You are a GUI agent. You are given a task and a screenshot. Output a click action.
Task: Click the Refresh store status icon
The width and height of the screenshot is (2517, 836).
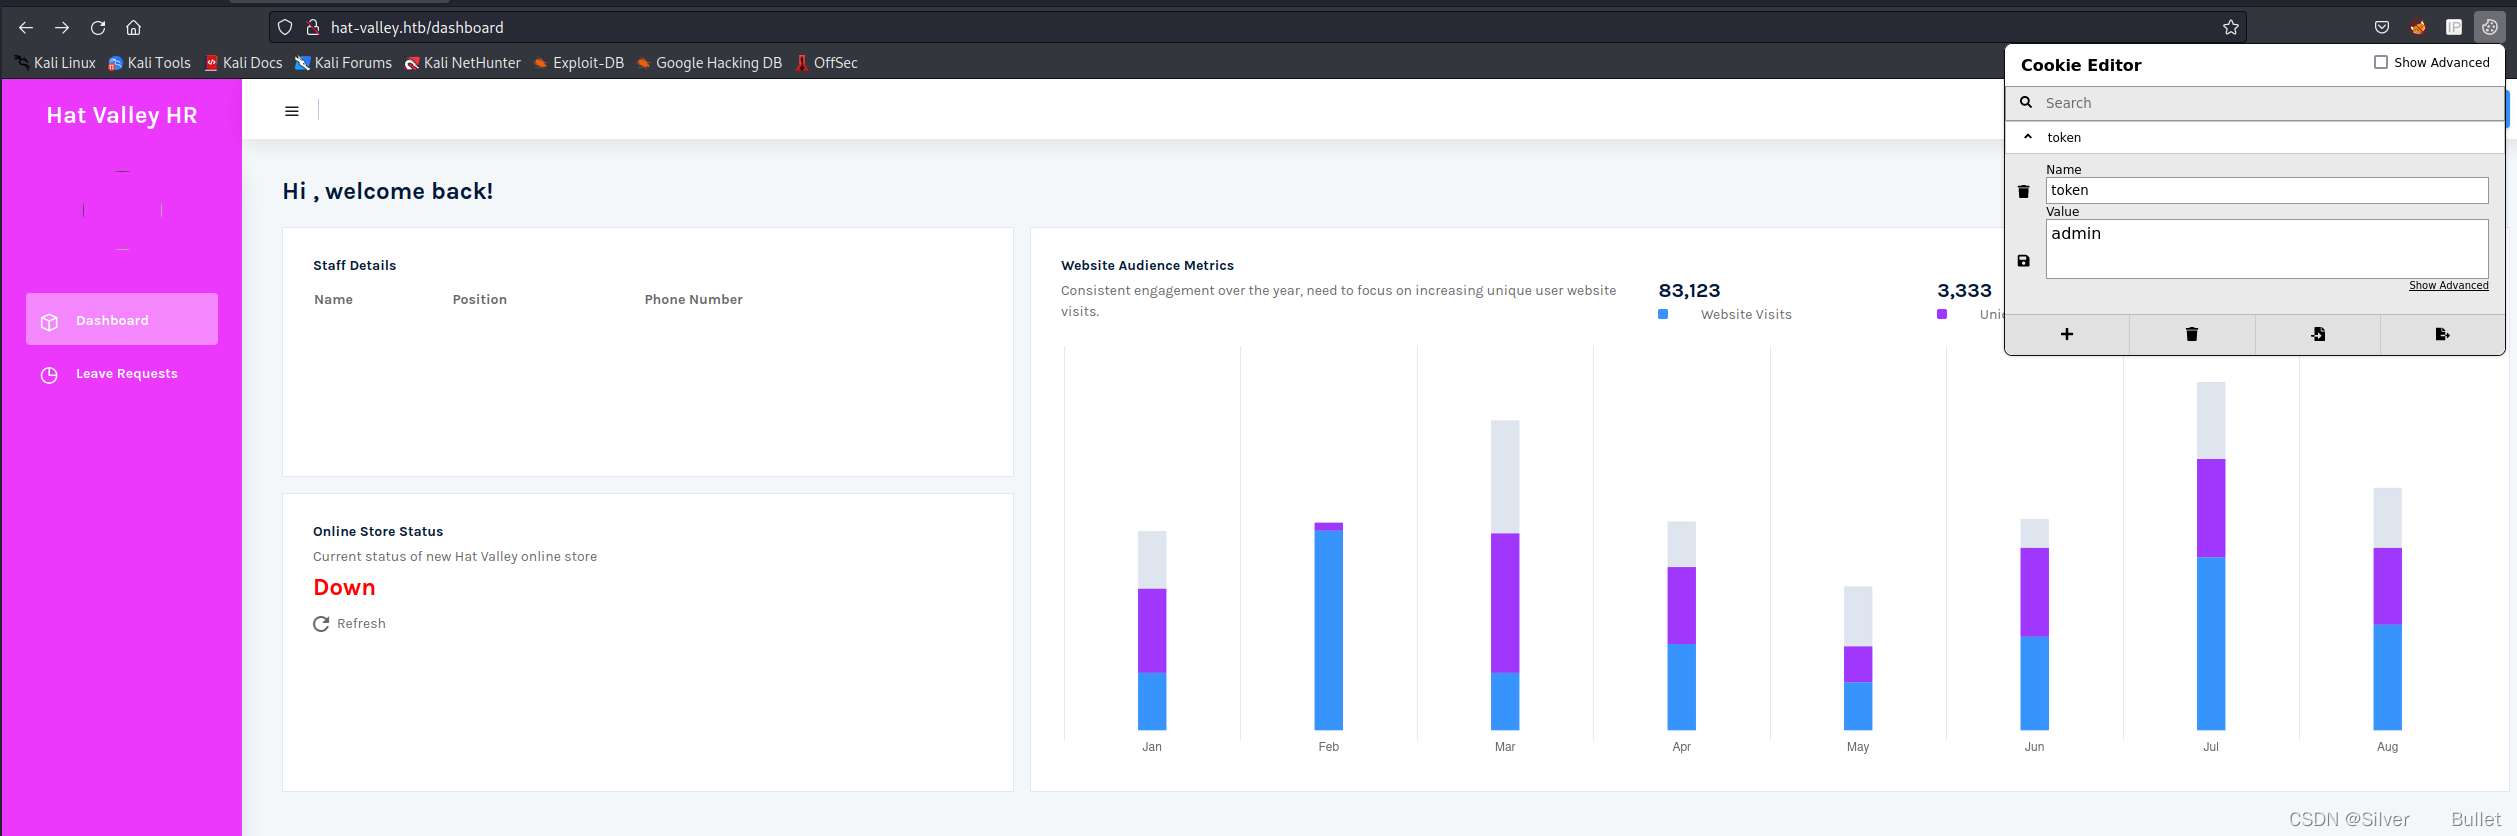[321, 624]
